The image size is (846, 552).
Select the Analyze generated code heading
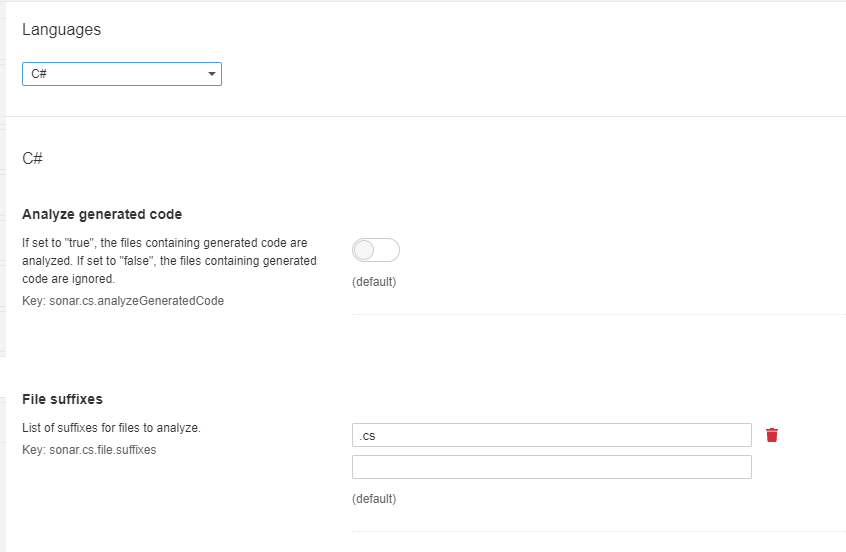tap(102, 214)
